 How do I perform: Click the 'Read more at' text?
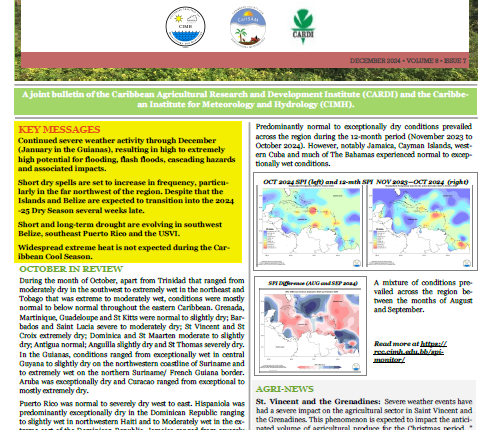(x=396, y=344)
